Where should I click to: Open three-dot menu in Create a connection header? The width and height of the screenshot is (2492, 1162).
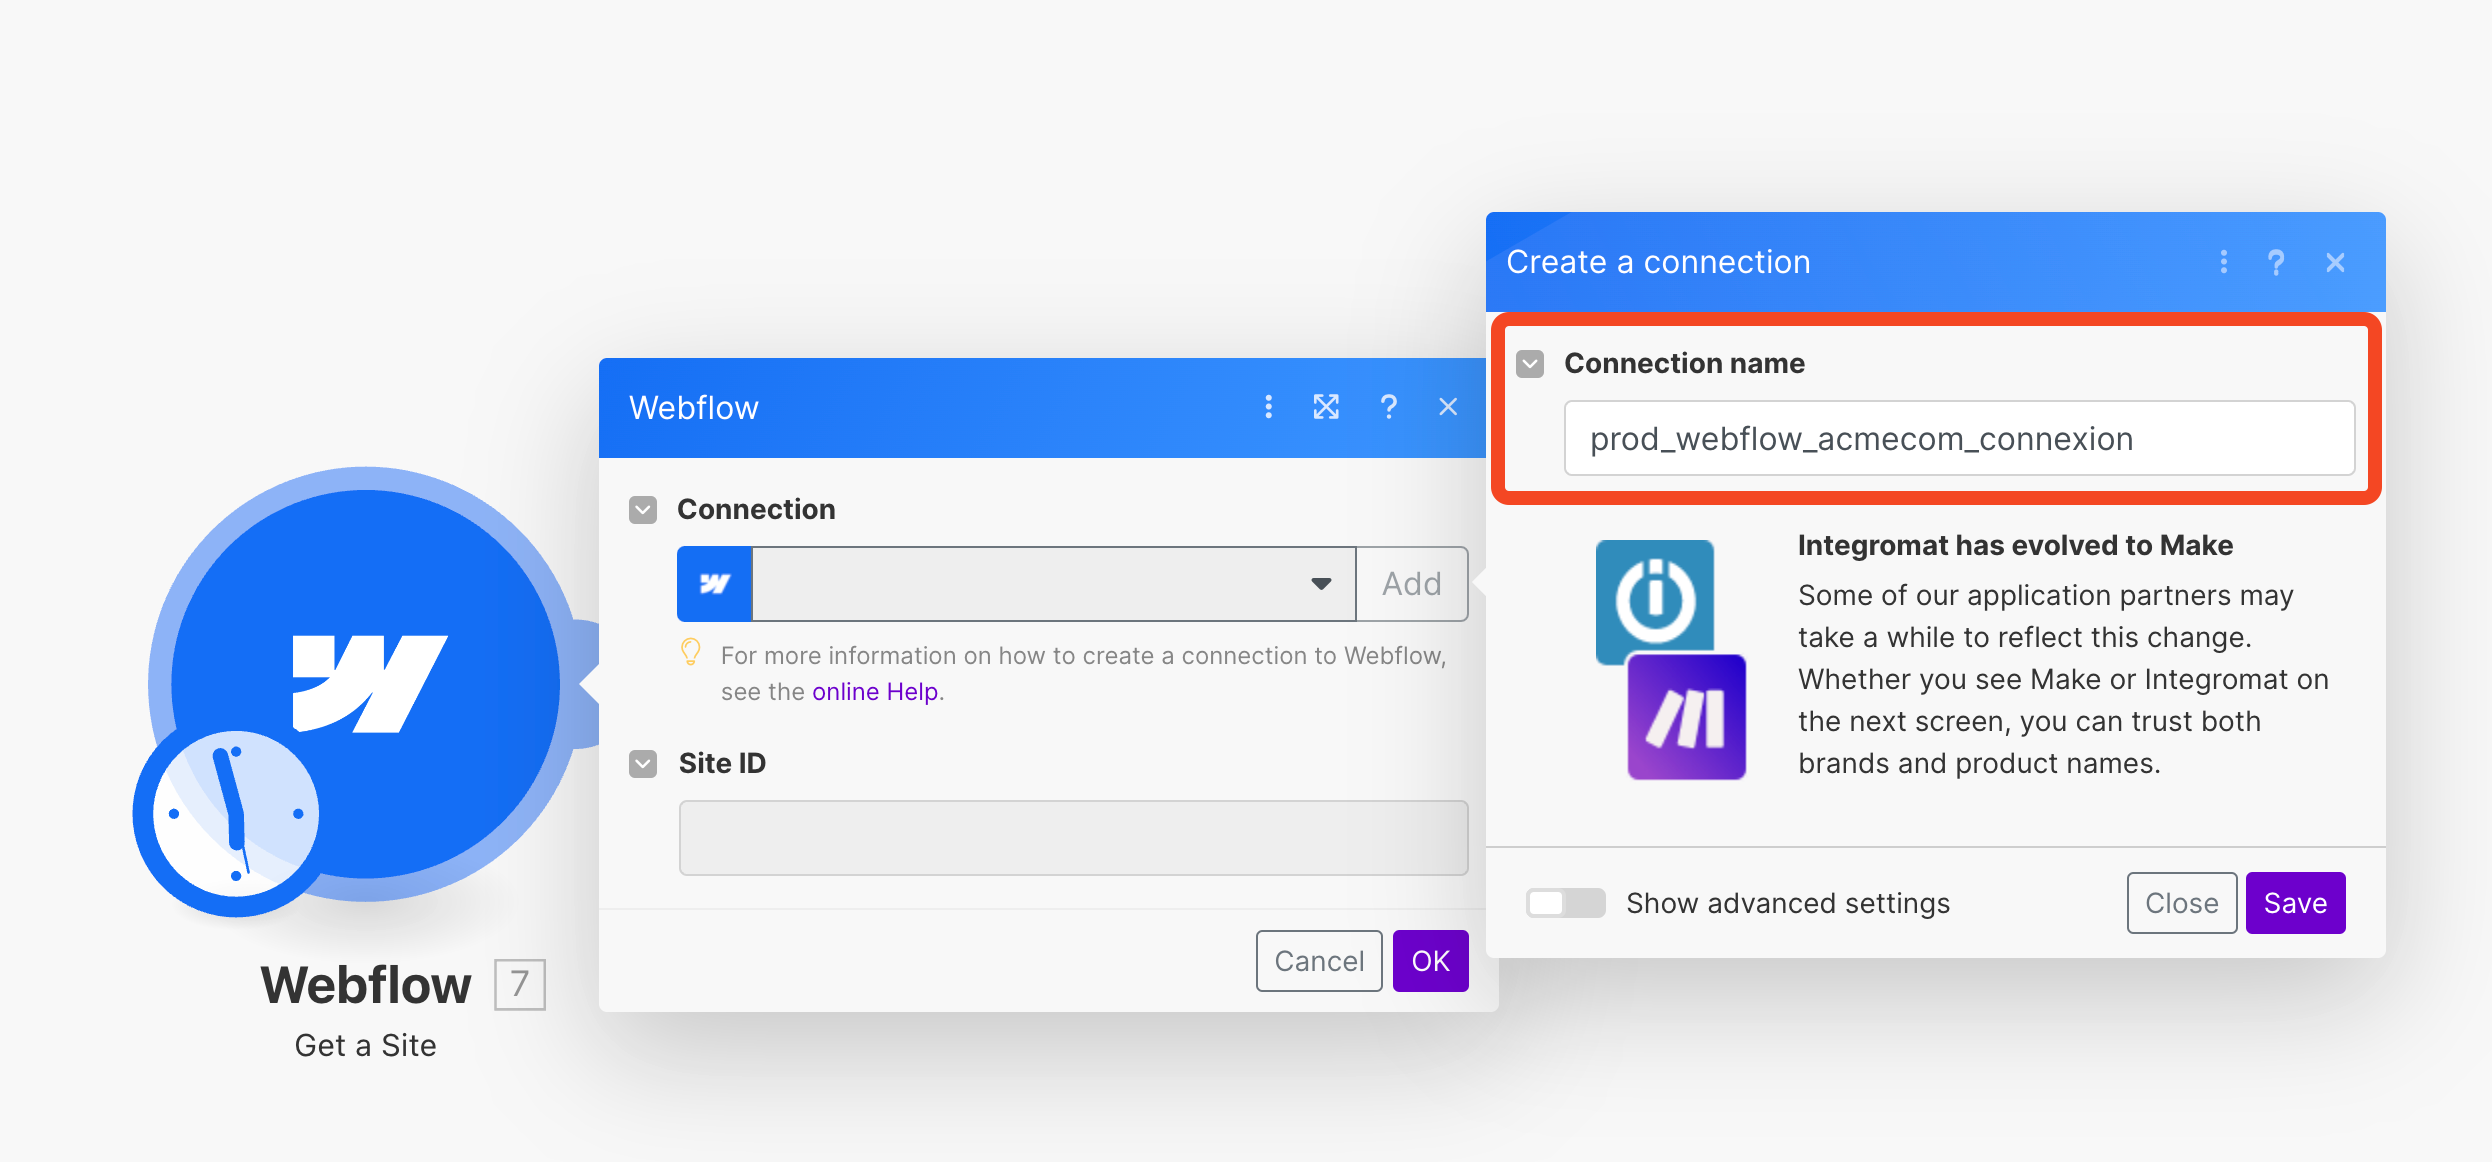tap(2224, 262)
